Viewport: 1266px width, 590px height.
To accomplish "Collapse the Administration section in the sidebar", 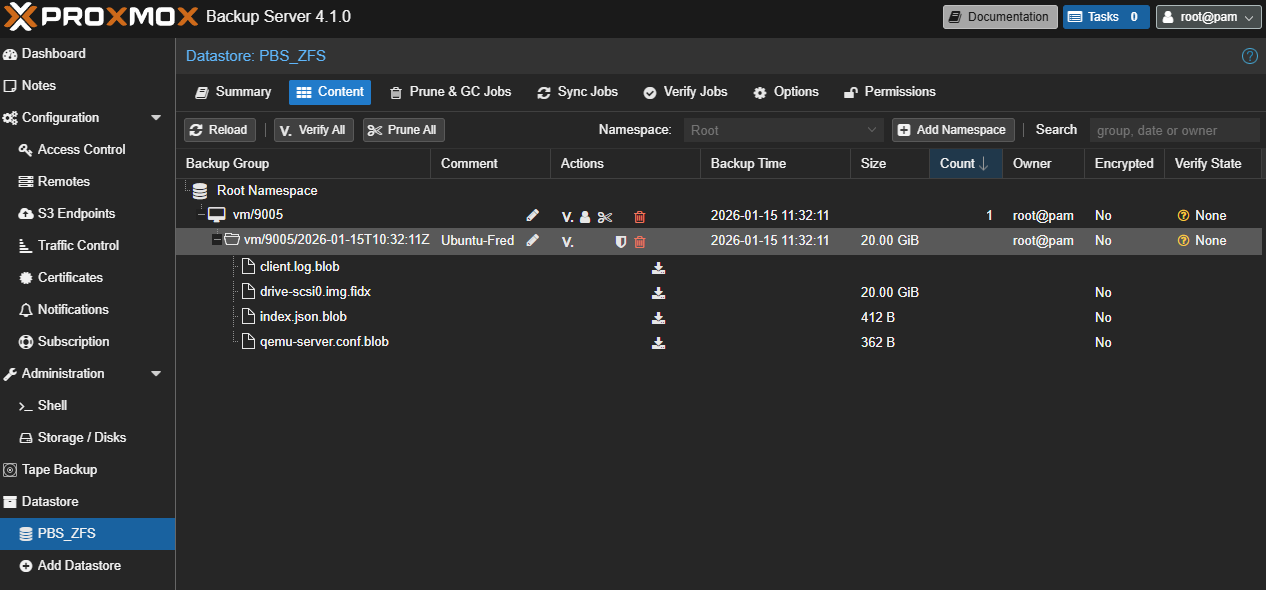I will pyautogui.click(x=155, y=374).
